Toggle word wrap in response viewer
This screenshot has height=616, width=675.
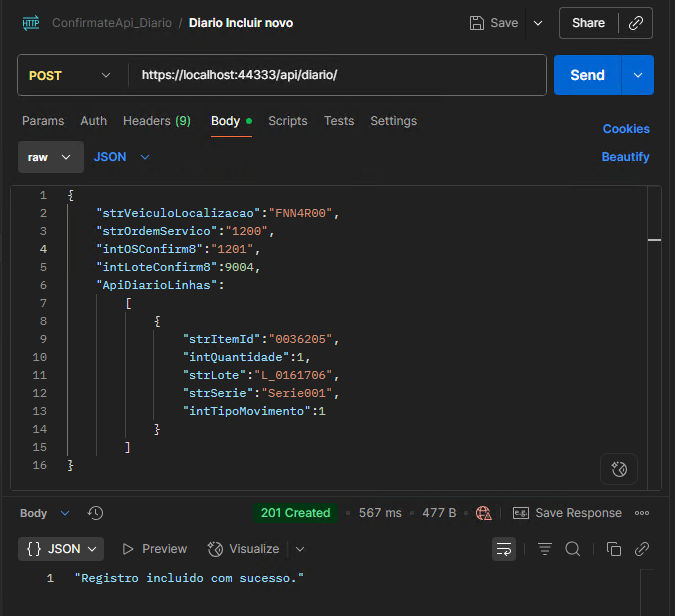[504, 549]
